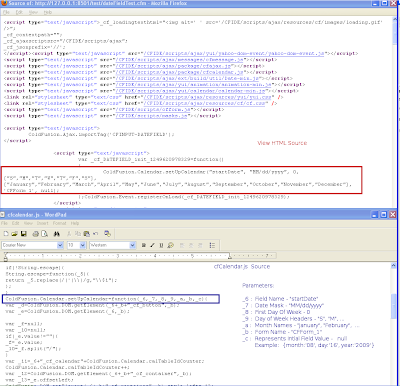This screenshot has height=386, width=400.
Task: Minimize the Firefox source window
Action: click(x=375, y=3)
